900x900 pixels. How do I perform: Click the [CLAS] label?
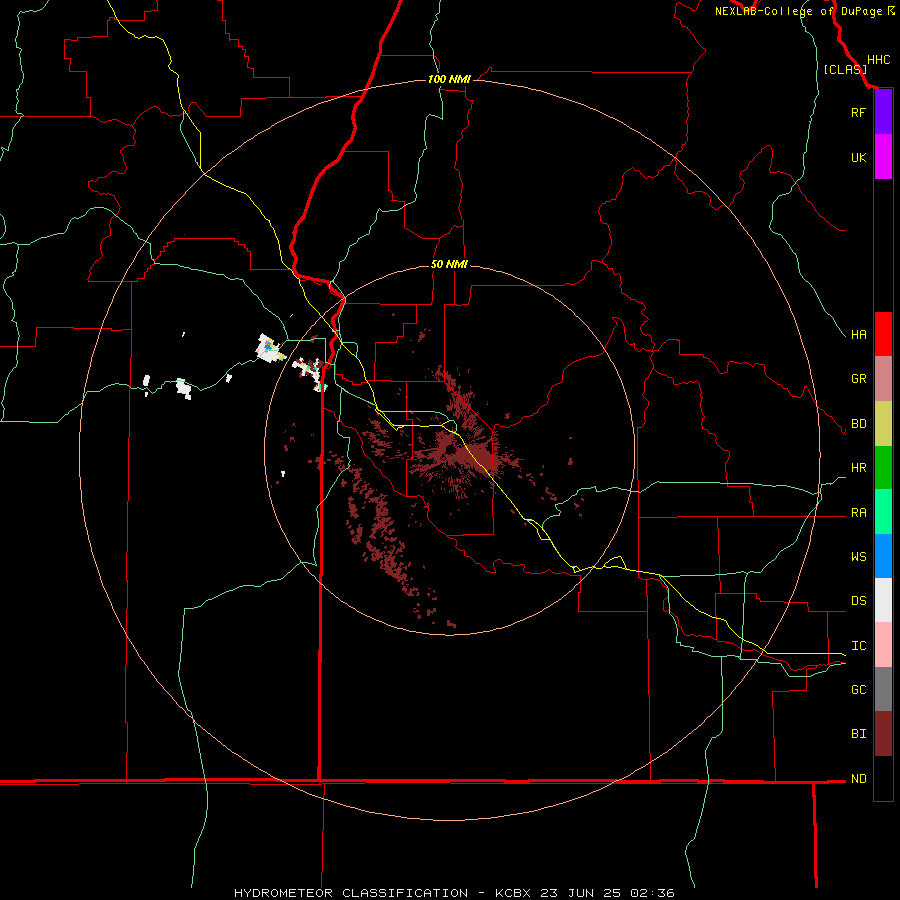click(x=845, y=69)
